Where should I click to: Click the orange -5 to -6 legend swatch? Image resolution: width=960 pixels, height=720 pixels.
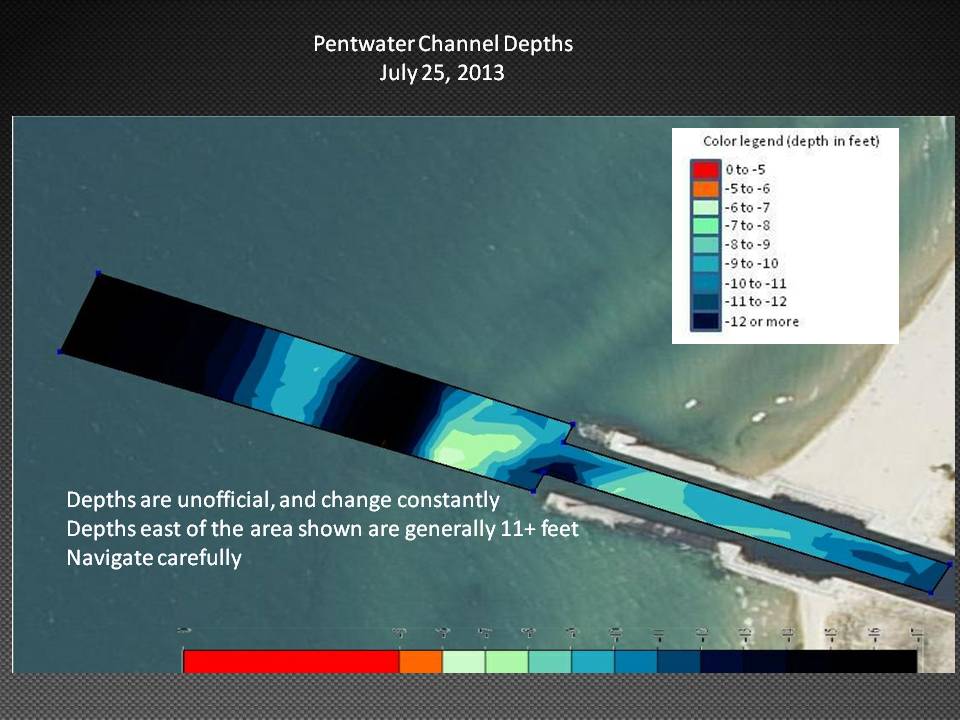pos(705,188)
